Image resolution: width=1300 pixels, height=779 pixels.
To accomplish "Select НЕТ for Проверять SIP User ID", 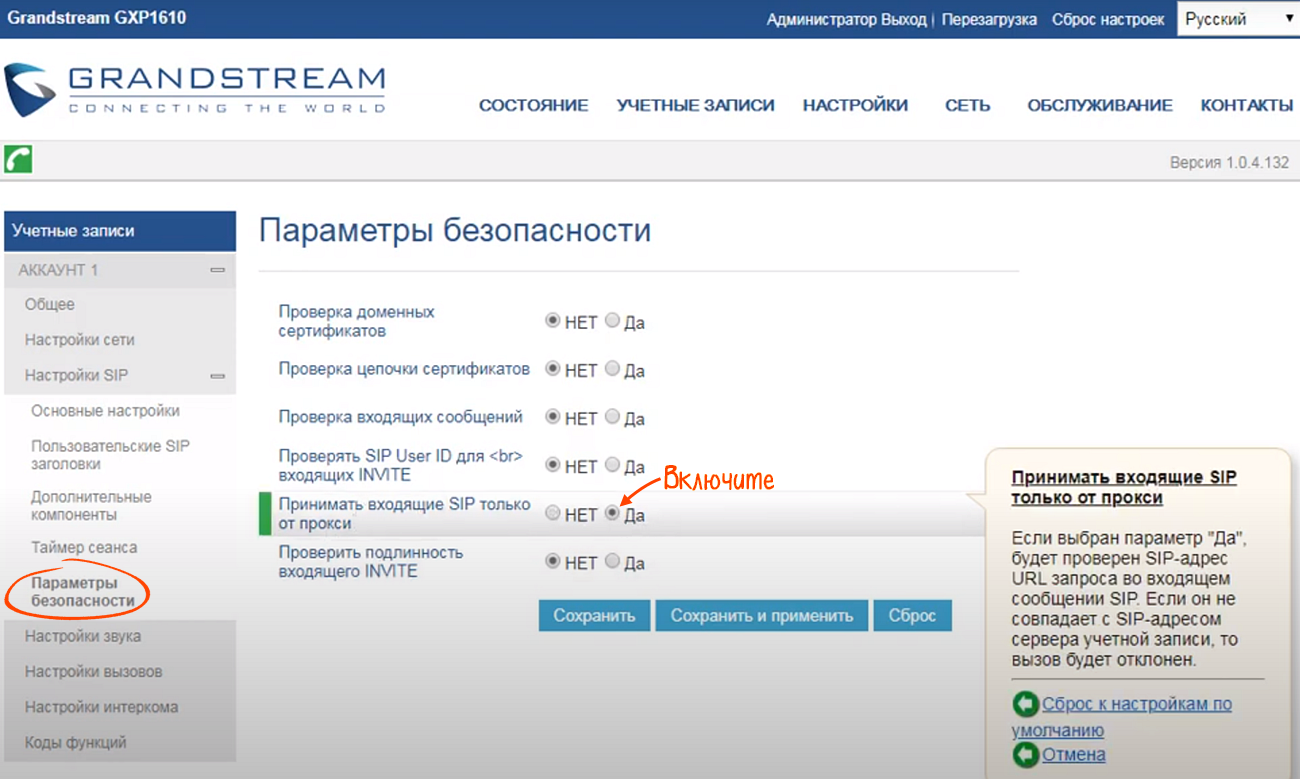I will click(x=552, y=465).
